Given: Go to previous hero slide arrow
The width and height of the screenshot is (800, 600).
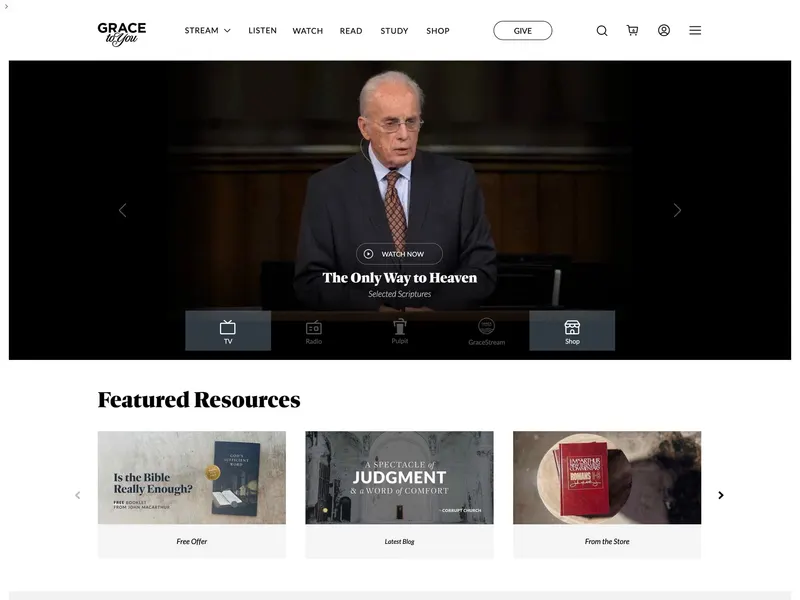Looking at the screenshot, I should click(x=122, y=210).
